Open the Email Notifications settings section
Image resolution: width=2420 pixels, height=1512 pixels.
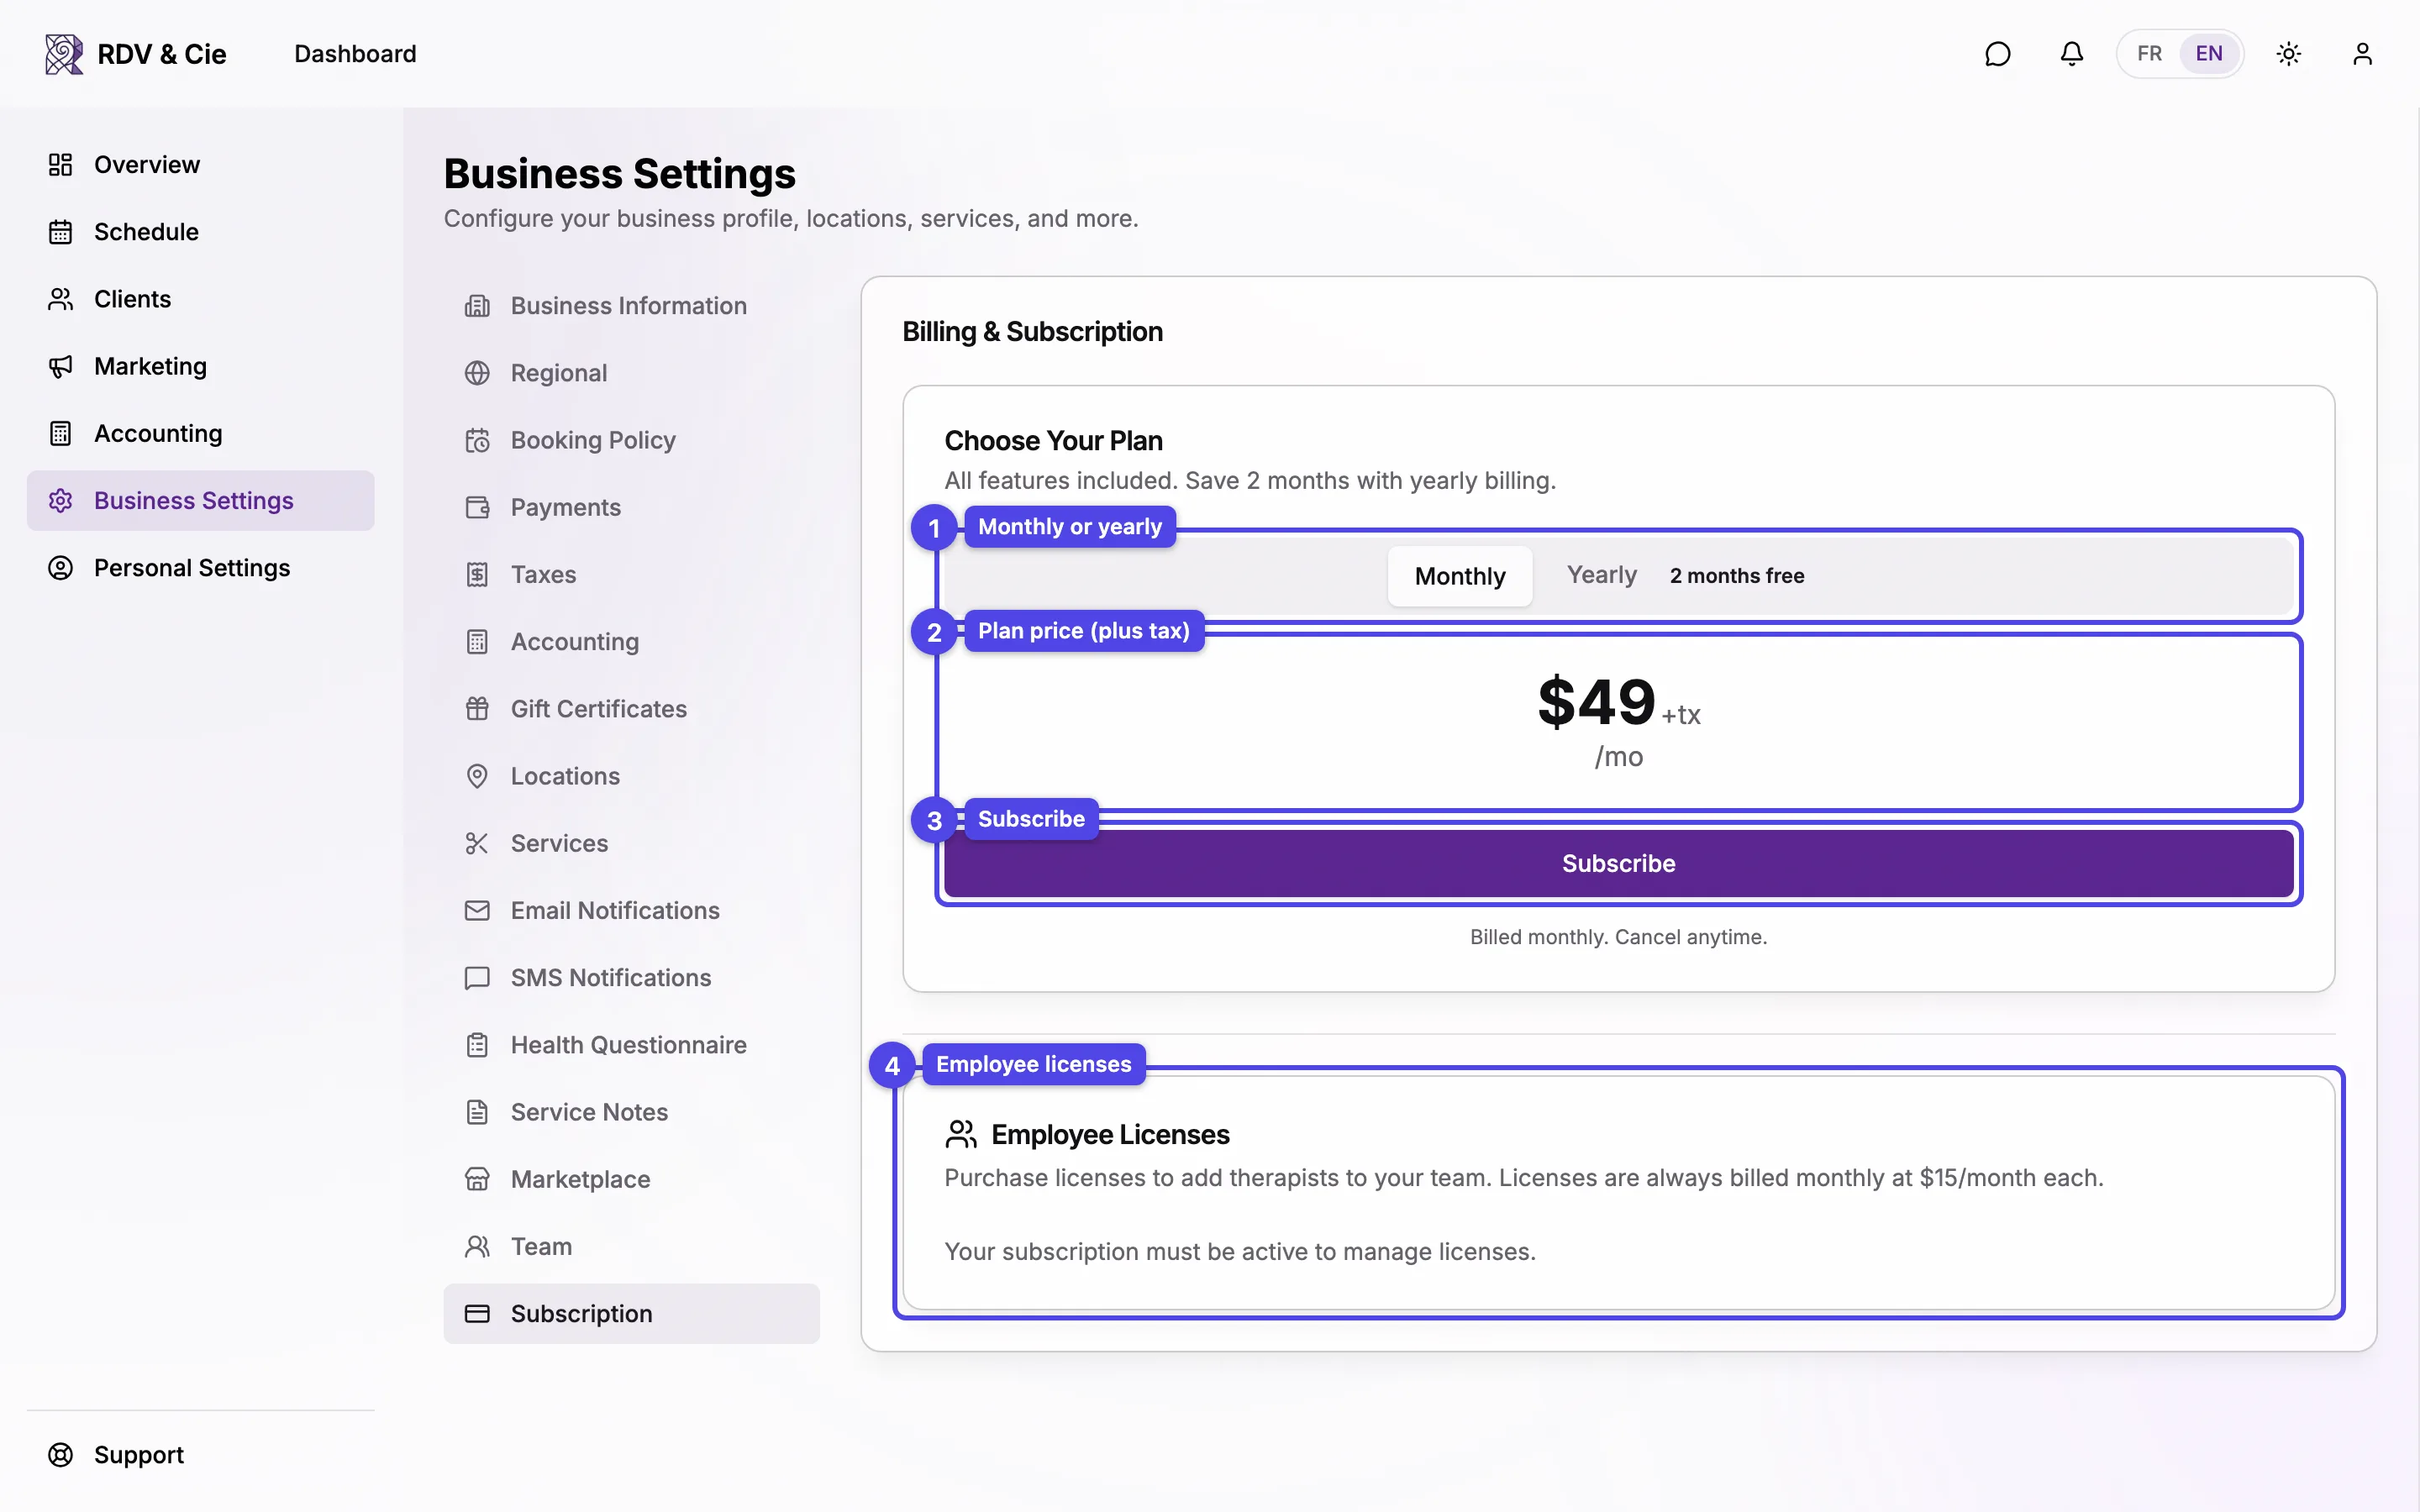click(x=631, y=910)
